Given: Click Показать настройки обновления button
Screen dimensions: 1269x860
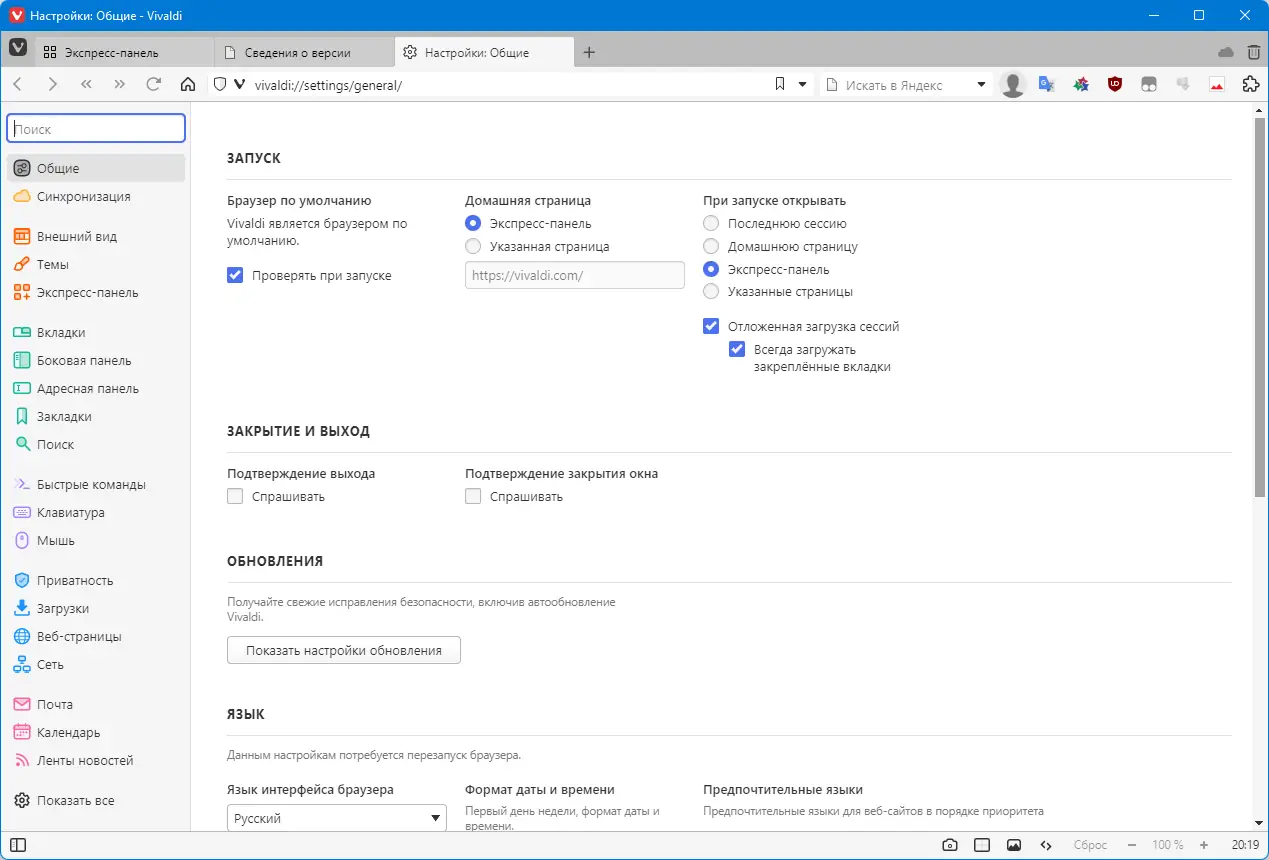Looking at the screenshot, I should pos(344,650).
